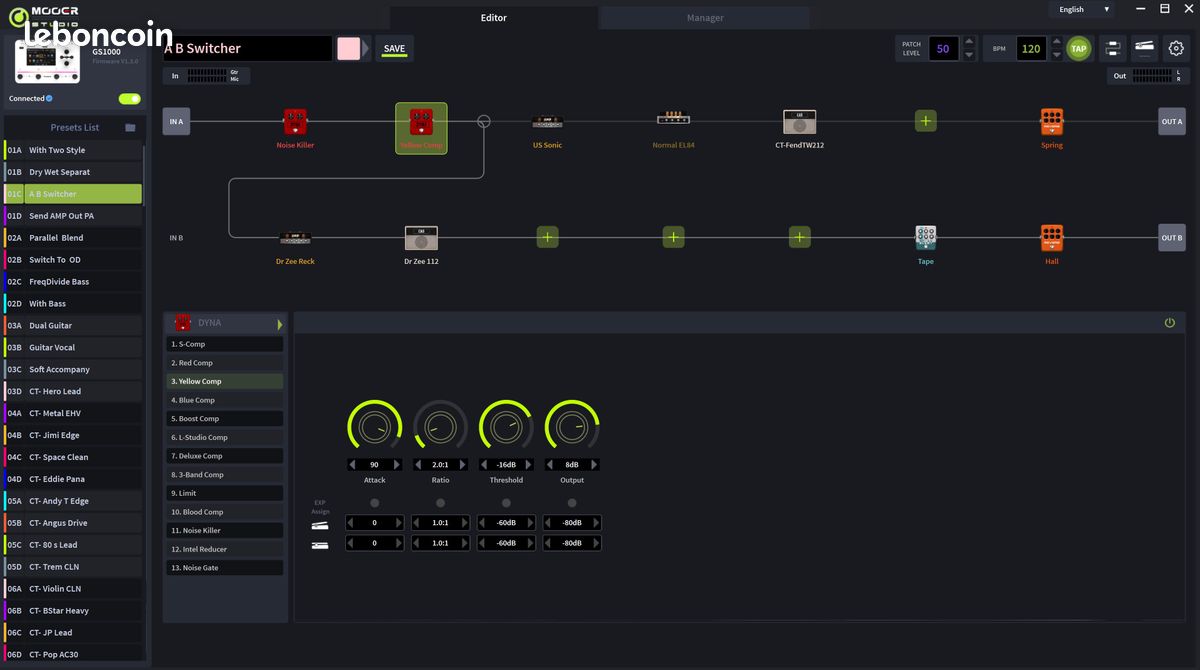This screenshot has width=1200, height=670.
Task: Click the lower EXP pedal assign icon
Action: (320, 545)
